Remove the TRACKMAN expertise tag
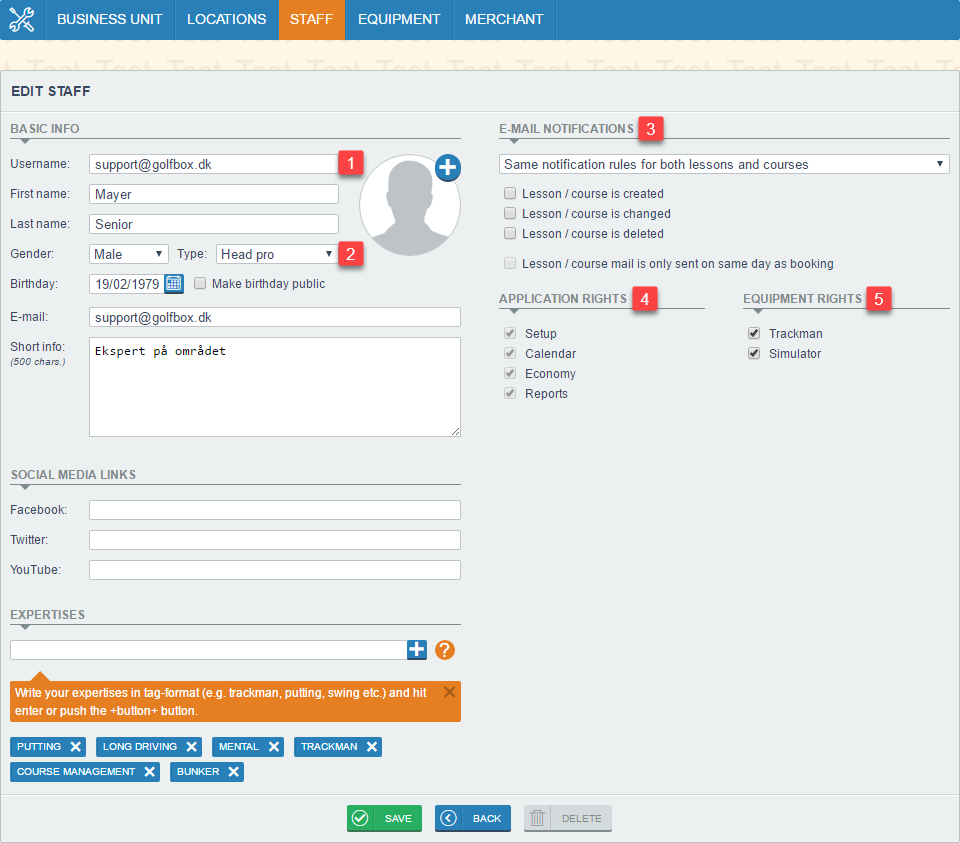The image size is (960, 843). click(372, 747)
